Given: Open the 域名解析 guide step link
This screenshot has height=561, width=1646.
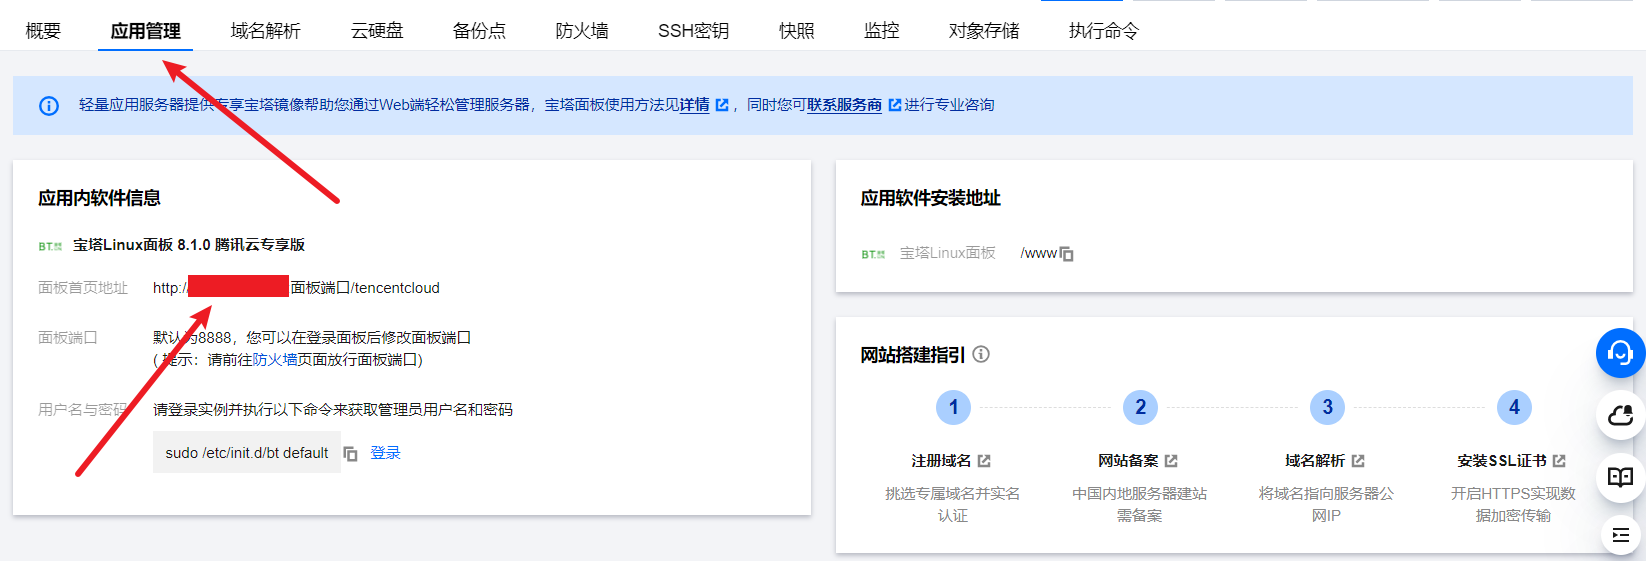Looking at the screenshot, I should [1315, 461].
